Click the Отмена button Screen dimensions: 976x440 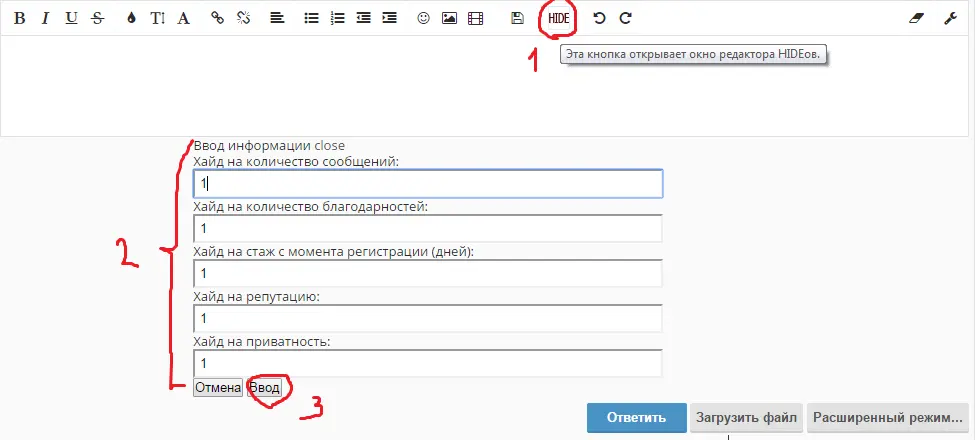click(218, 388)
